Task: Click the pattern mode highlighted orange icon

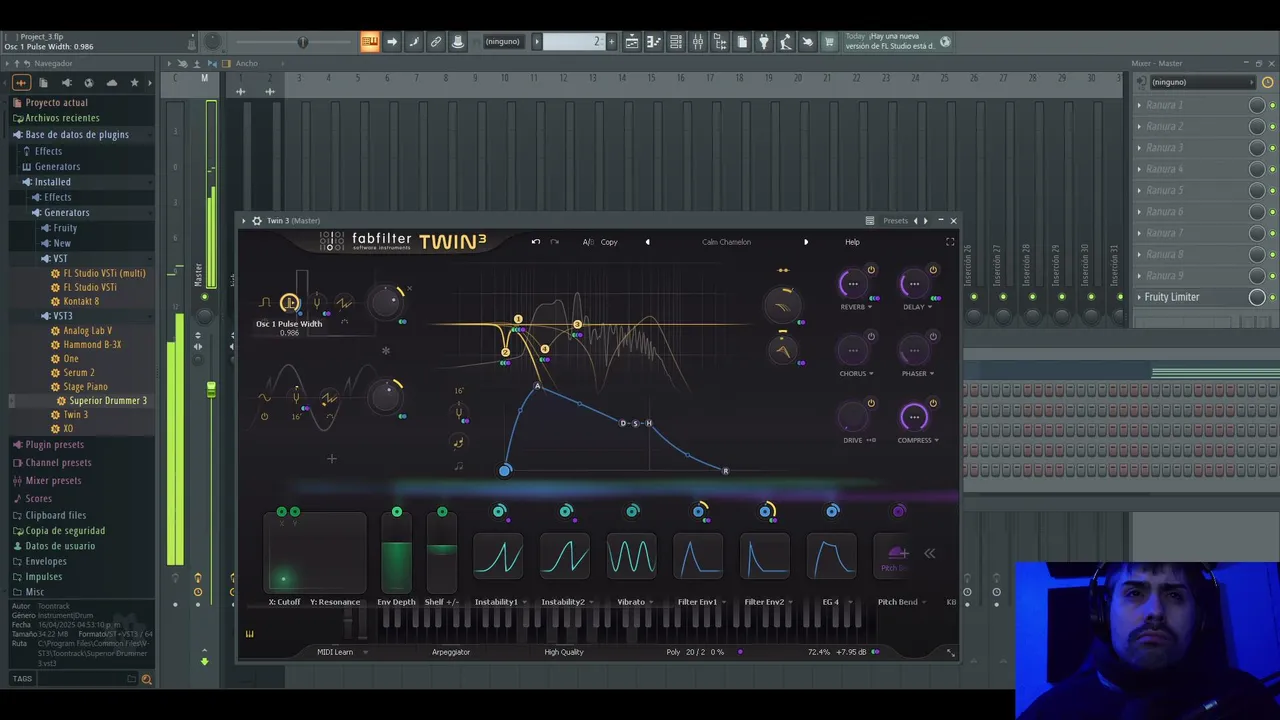Action: click(x=370, y=42)
